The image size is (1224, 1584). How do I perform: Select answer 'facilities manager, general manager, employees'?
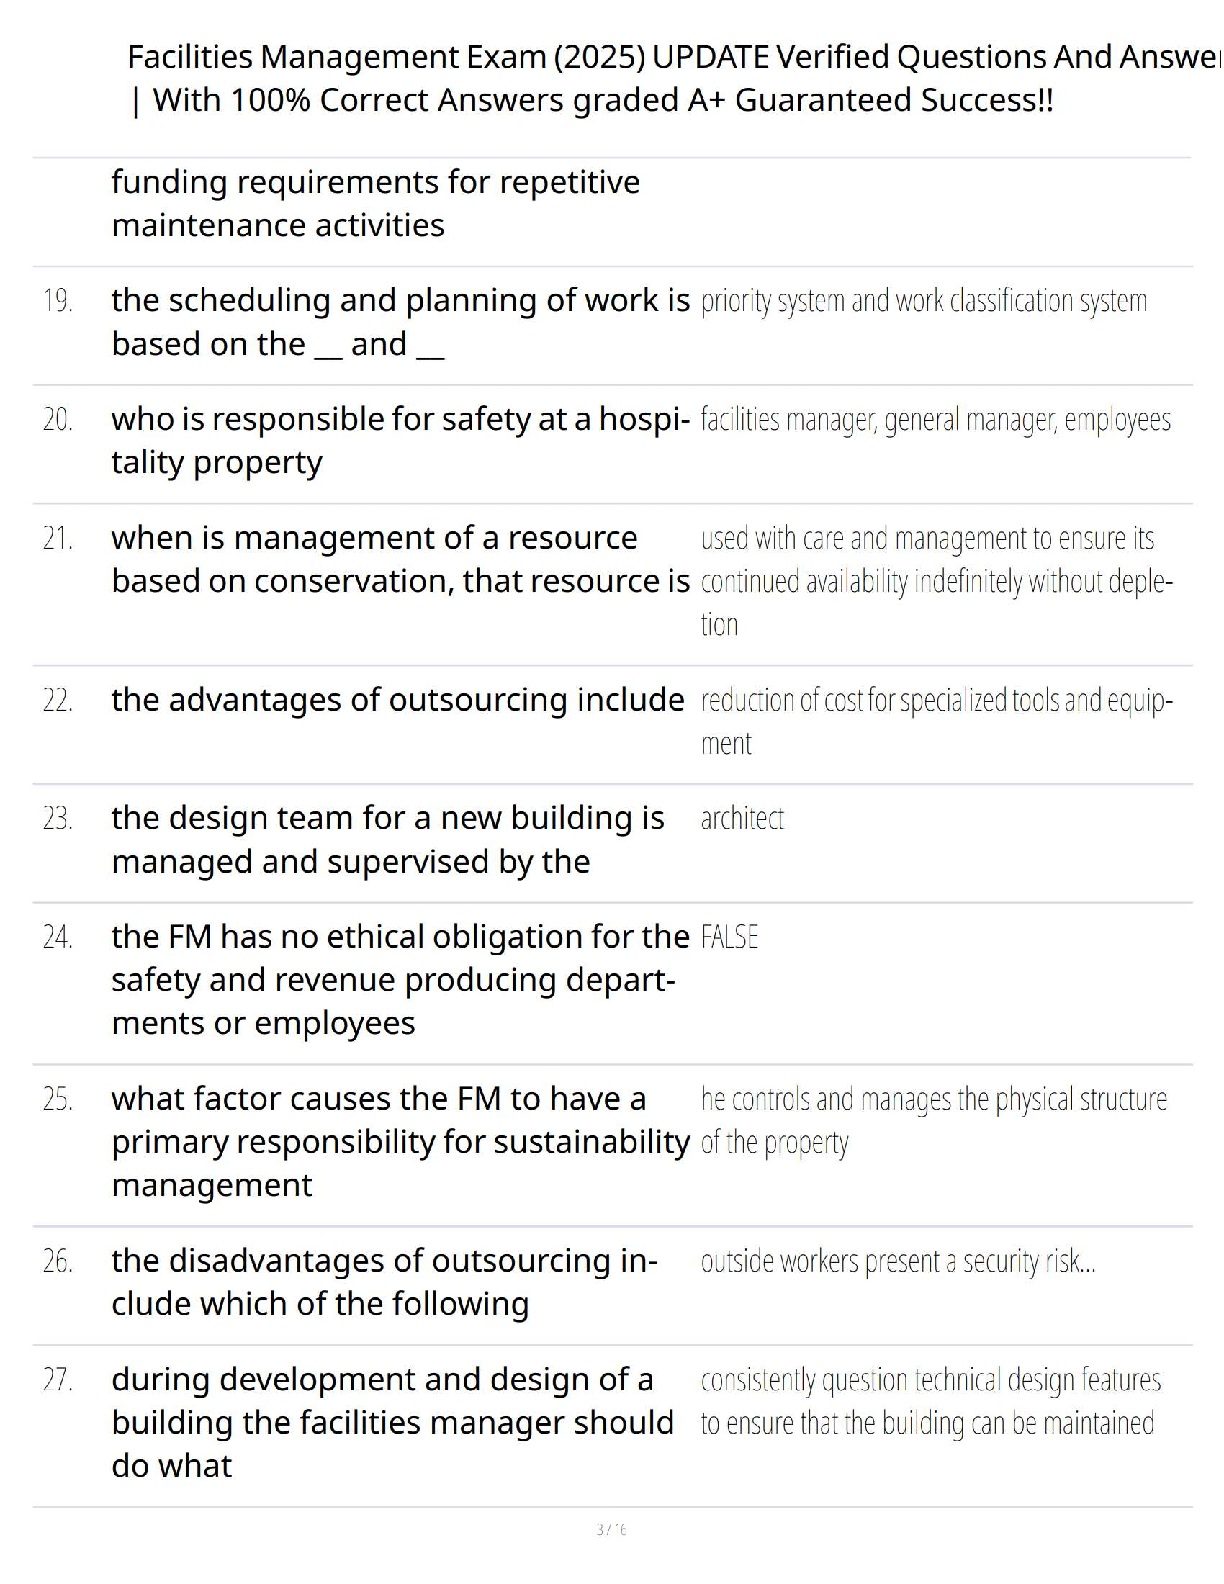coord(935,420)
